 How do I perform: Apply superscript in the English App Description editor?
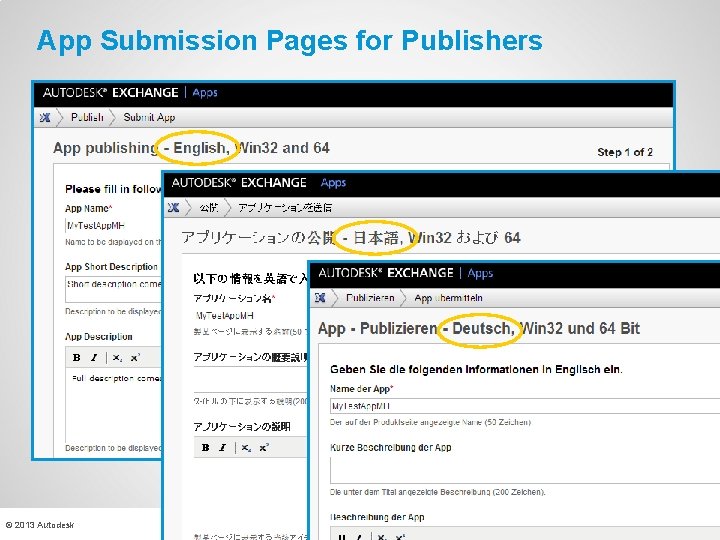pyautogui.click(x=135, y=358)
